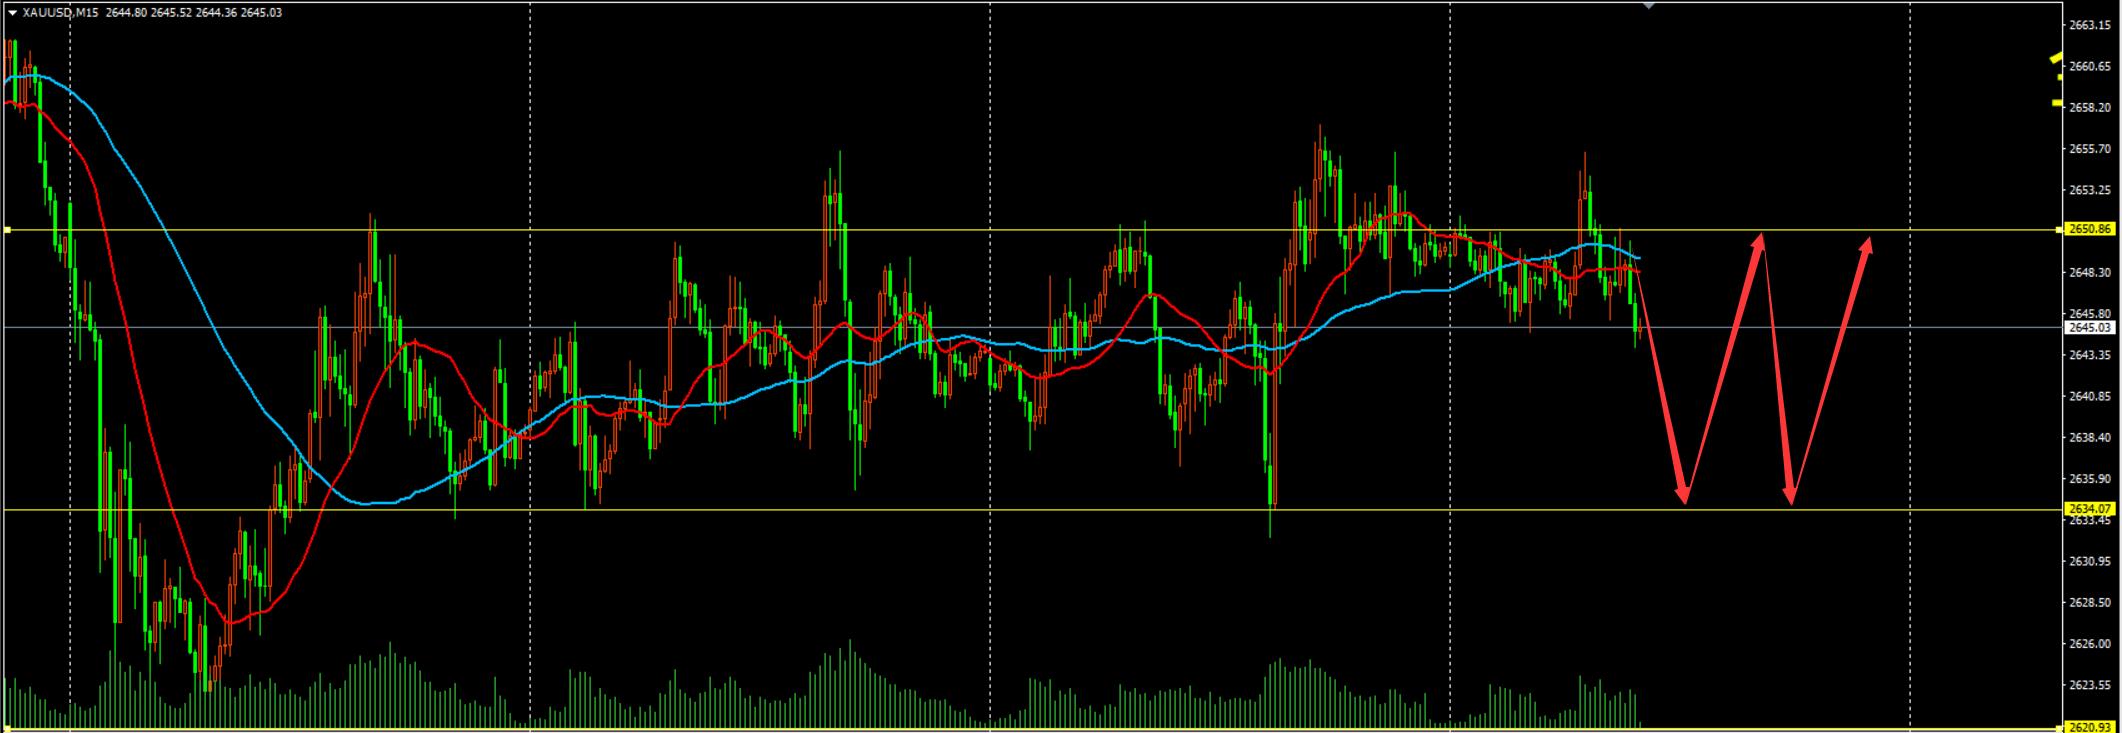This screenshot has height=733, width=2122.
Task: Click the high value 2645.52 in header
Action: tap(172, 13)
